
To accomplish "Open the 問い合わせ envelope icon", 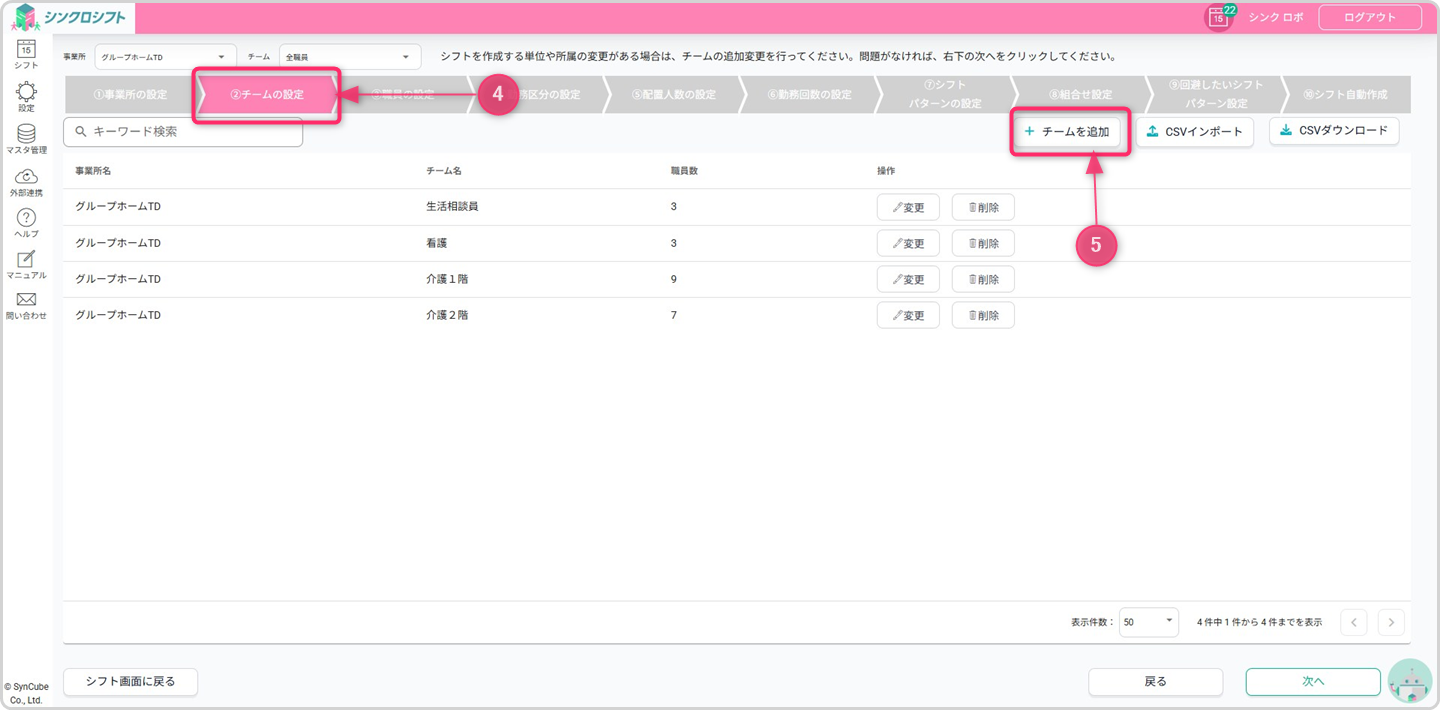I will pyautogui.click(x=26, y=301).
